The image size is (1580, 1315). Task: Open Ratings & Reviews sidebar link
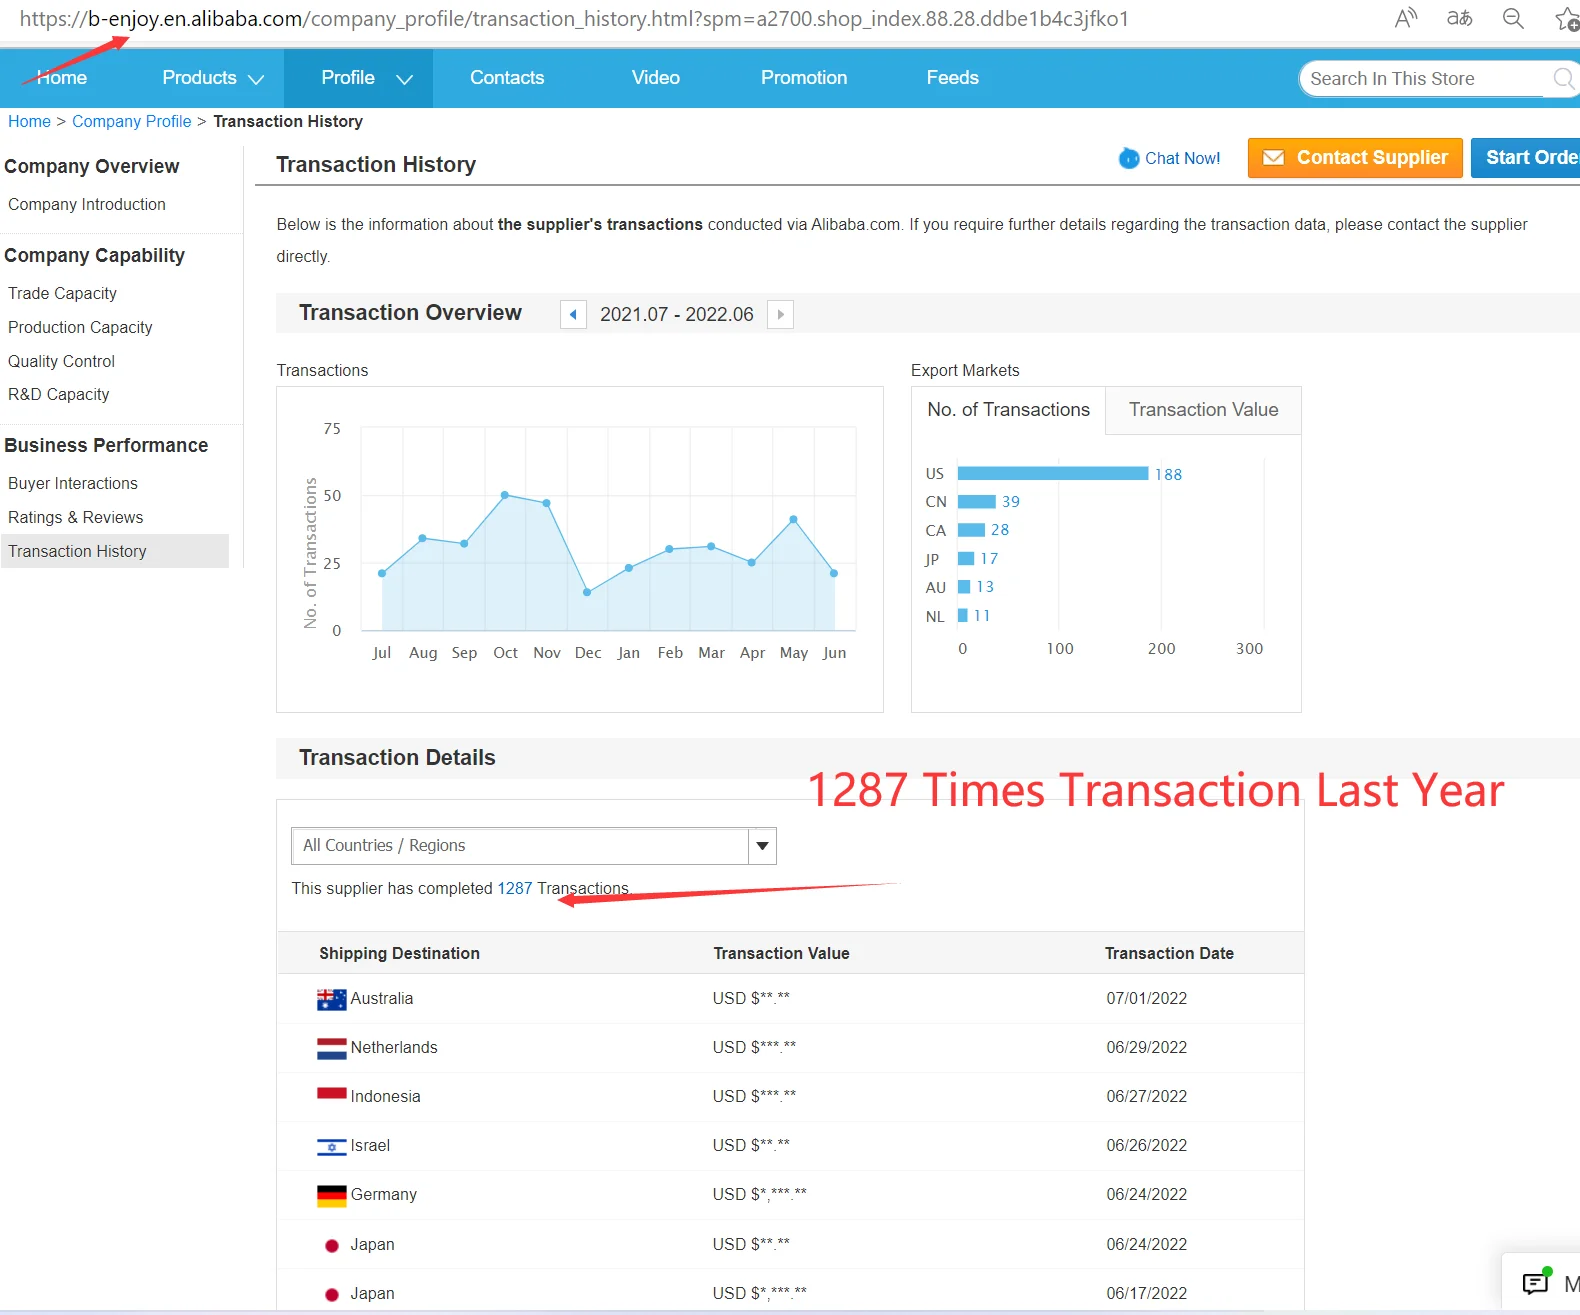pyautogui.click(x=76, y=517)
